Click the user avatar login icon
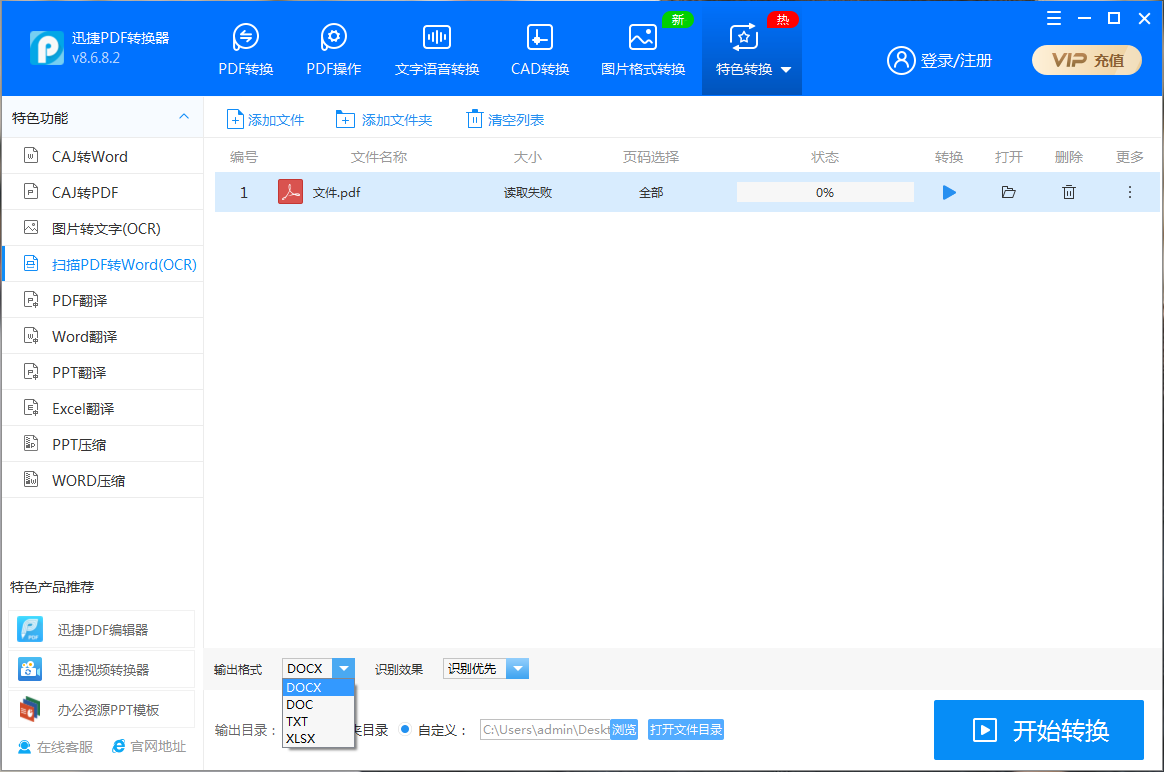 (901, 60)
